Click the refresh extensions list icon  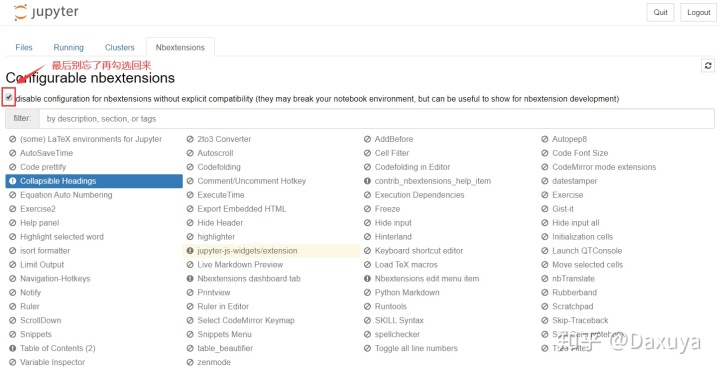tap(708, 66)
